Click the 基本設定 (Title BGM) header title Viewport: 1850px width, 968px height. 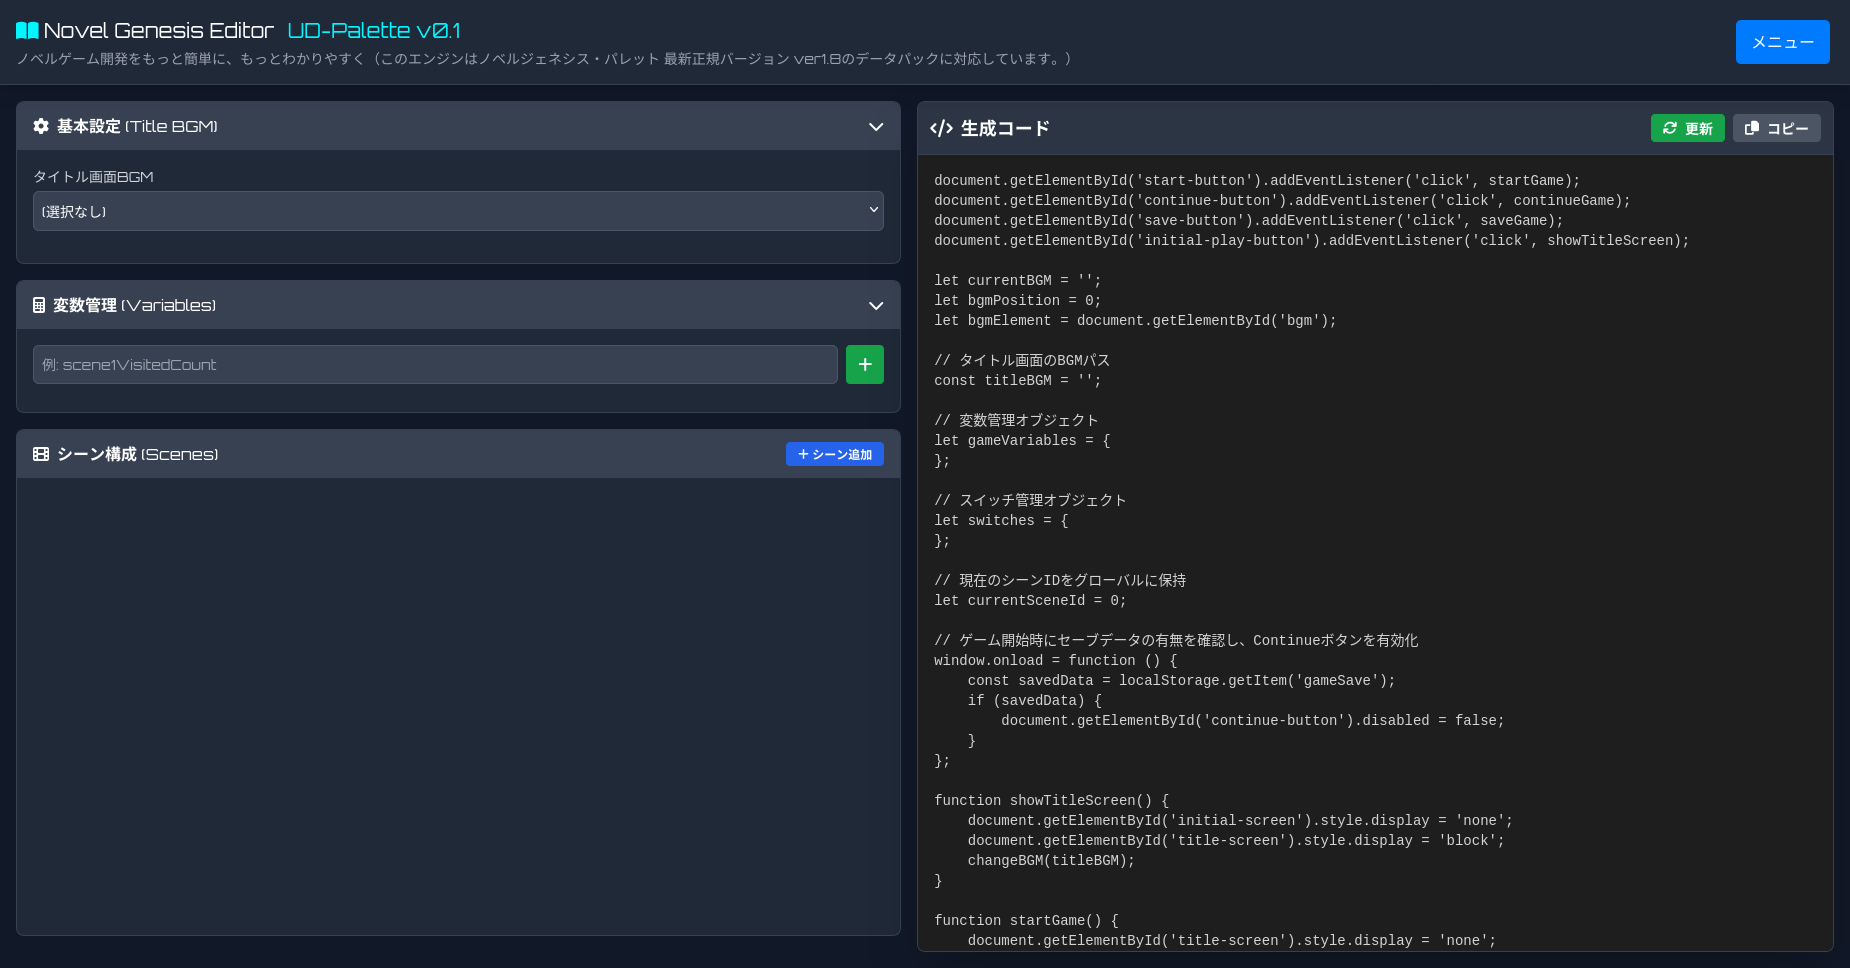[x=137, y=126]
